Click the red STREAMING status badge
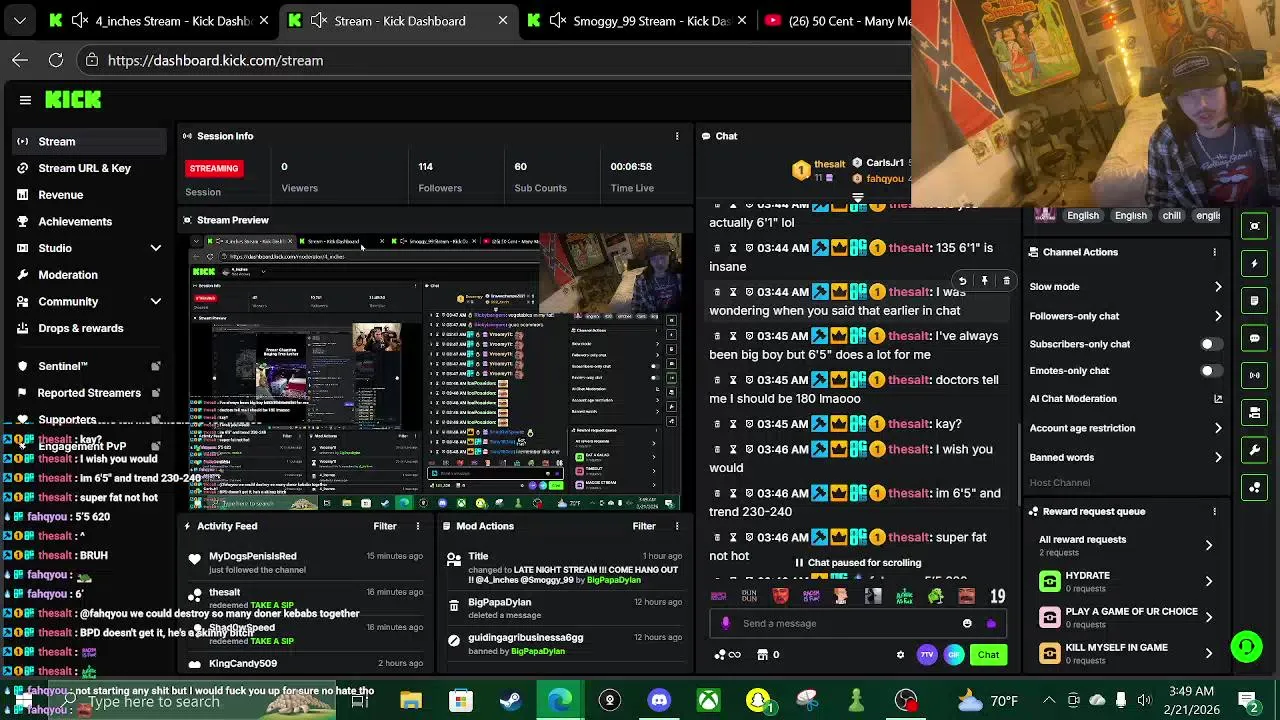Screen dimensions: 1280x720 pyautogui.click(x=214, y=168)
